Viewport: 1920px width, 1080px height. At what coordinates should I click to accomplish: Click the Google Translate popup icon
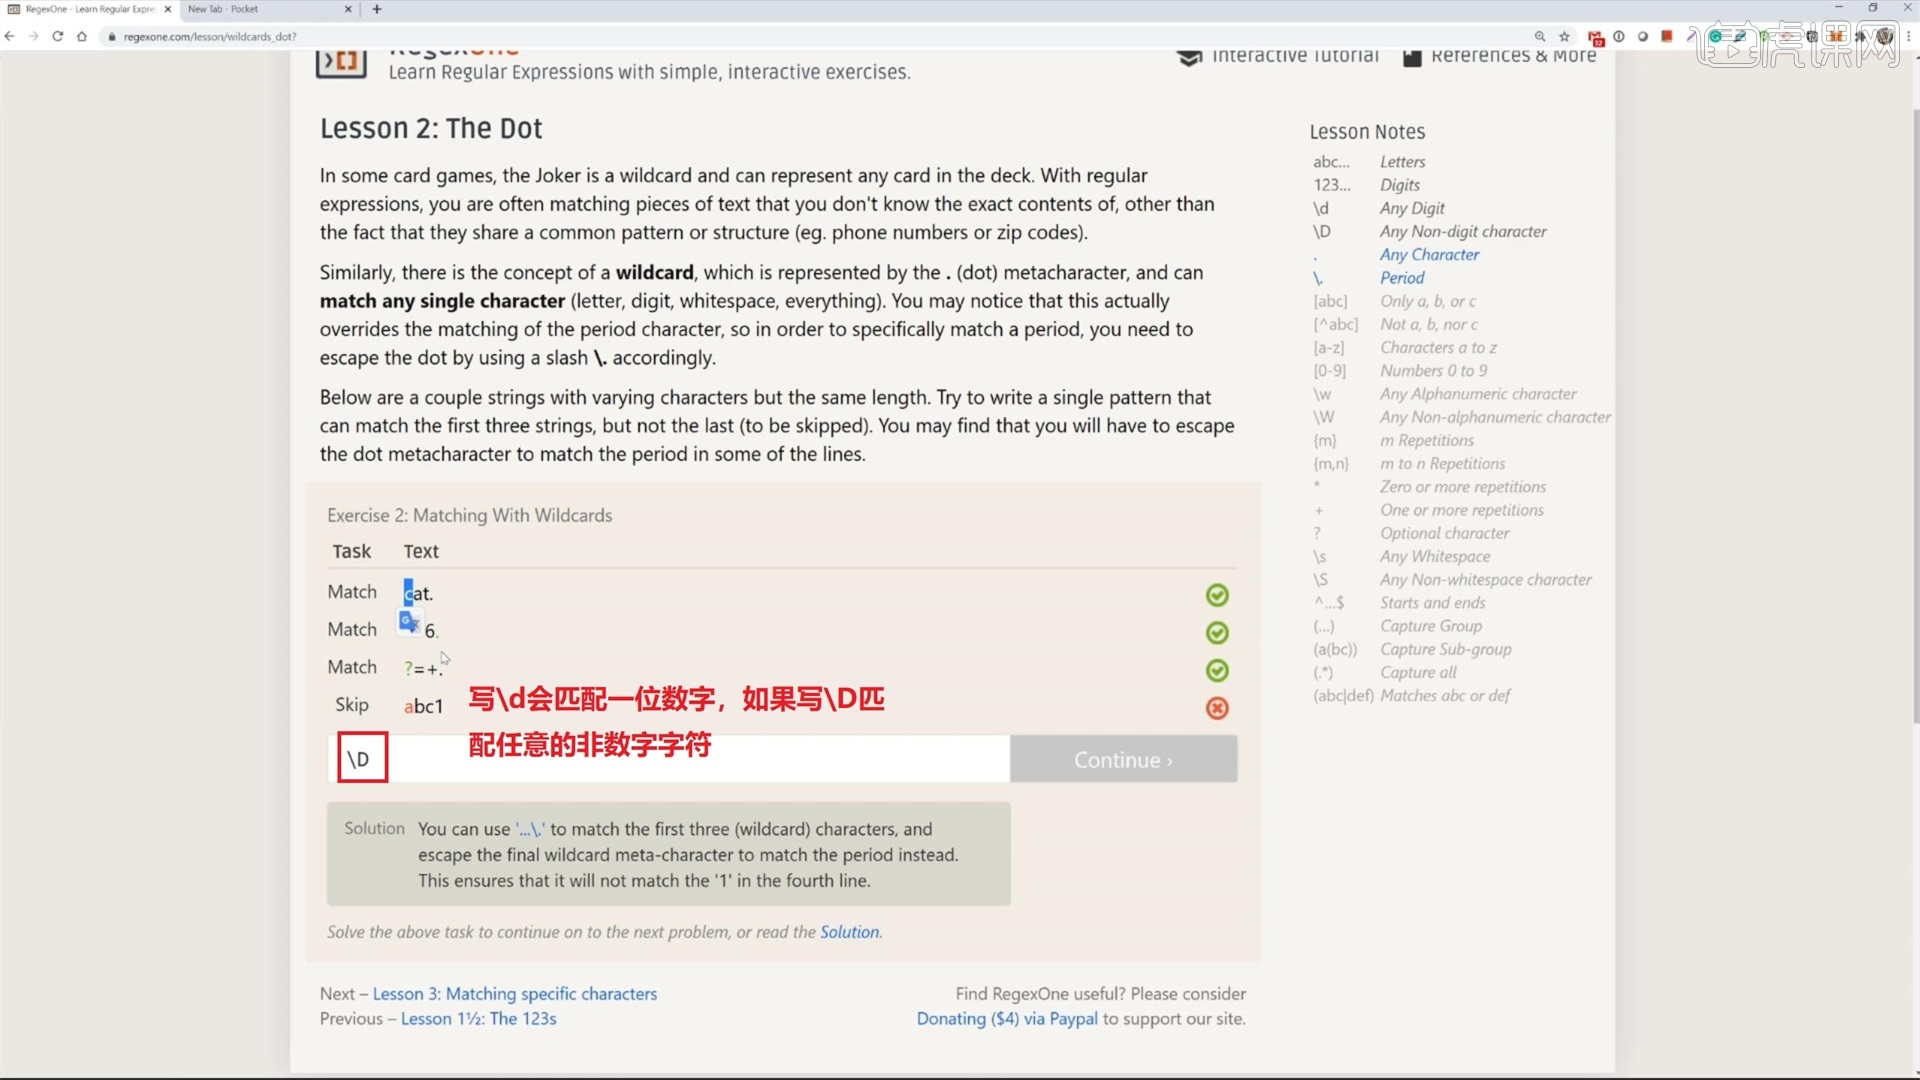click(x=408, y=622)
